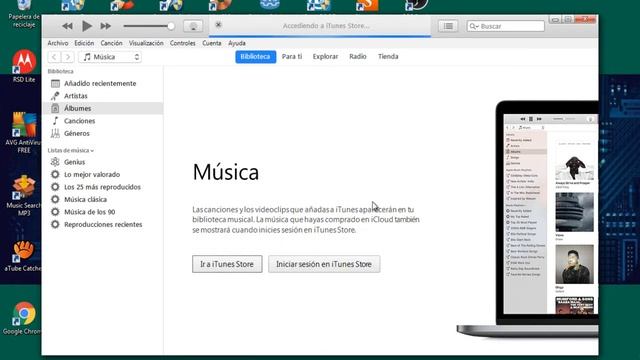Open the search magnifier options icon
Screen dimensions: 640x360
coord(474,26)
